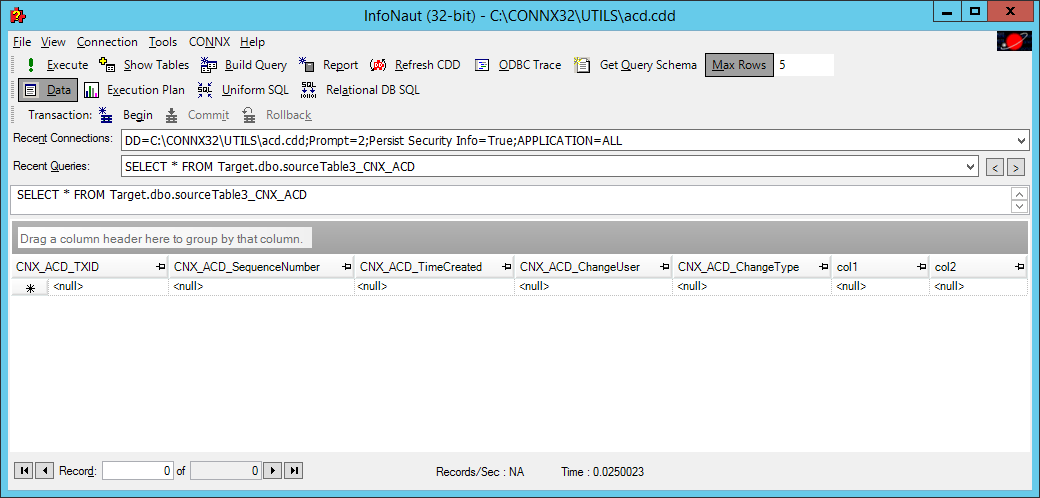Click the Report icon
This screenshot has height=498, width=1040.
(306, 64)
